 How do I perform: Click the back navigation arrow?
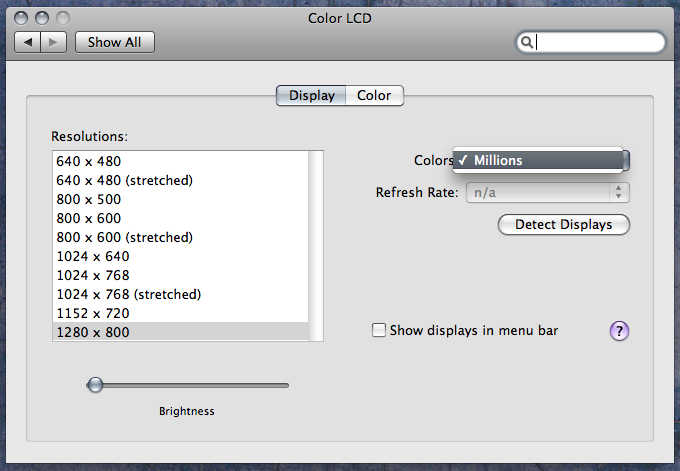coord(29,42)
